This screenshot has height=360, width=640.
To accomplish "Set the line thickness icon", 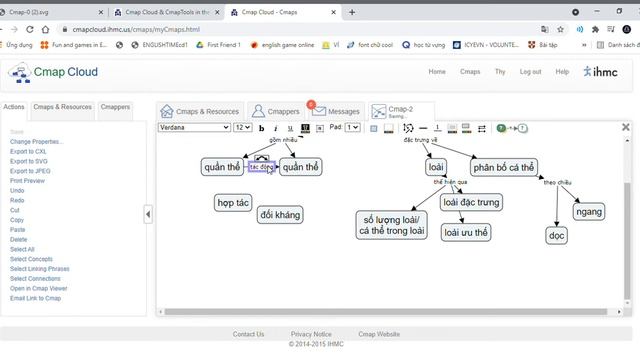I will (x=438, y=128).
